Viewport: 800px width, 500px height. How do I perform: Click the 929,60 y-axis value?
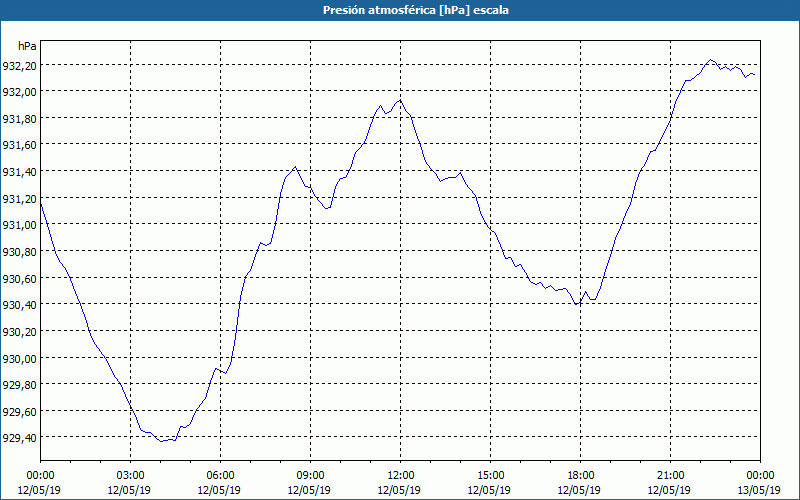click(19, 412)
